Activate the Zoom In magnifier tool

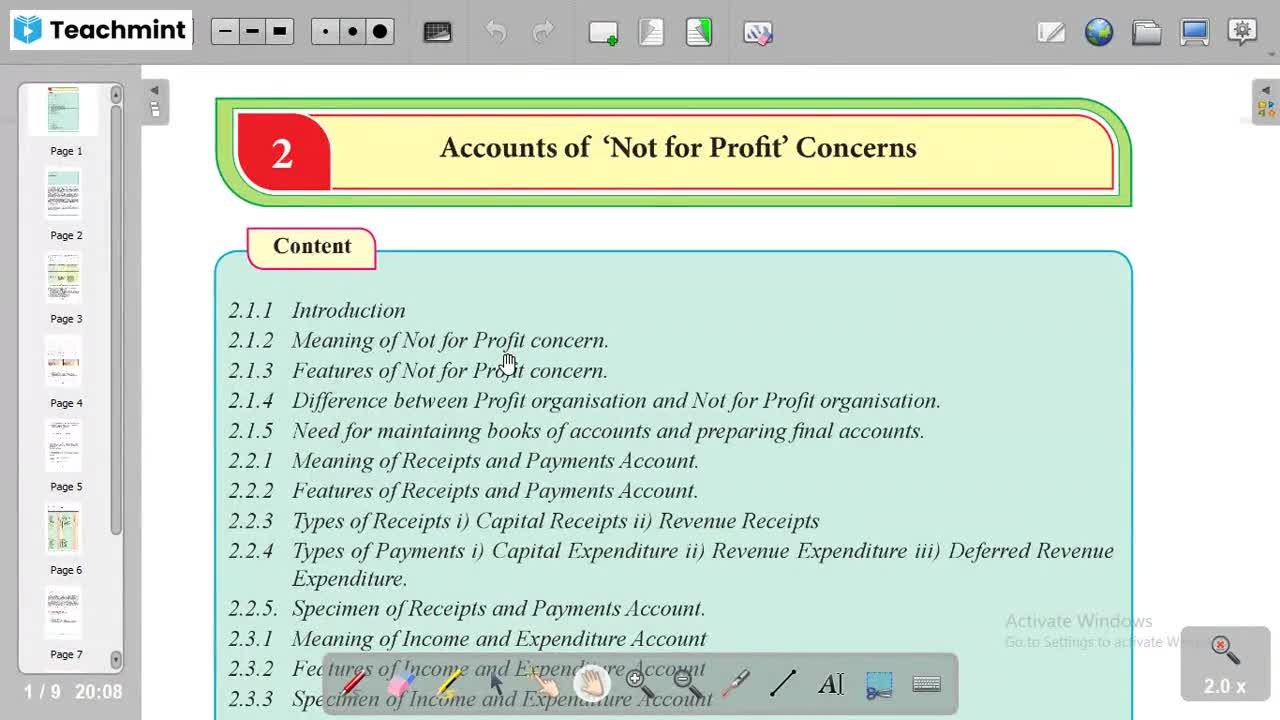pyautogui.click(x=637, y=683)
